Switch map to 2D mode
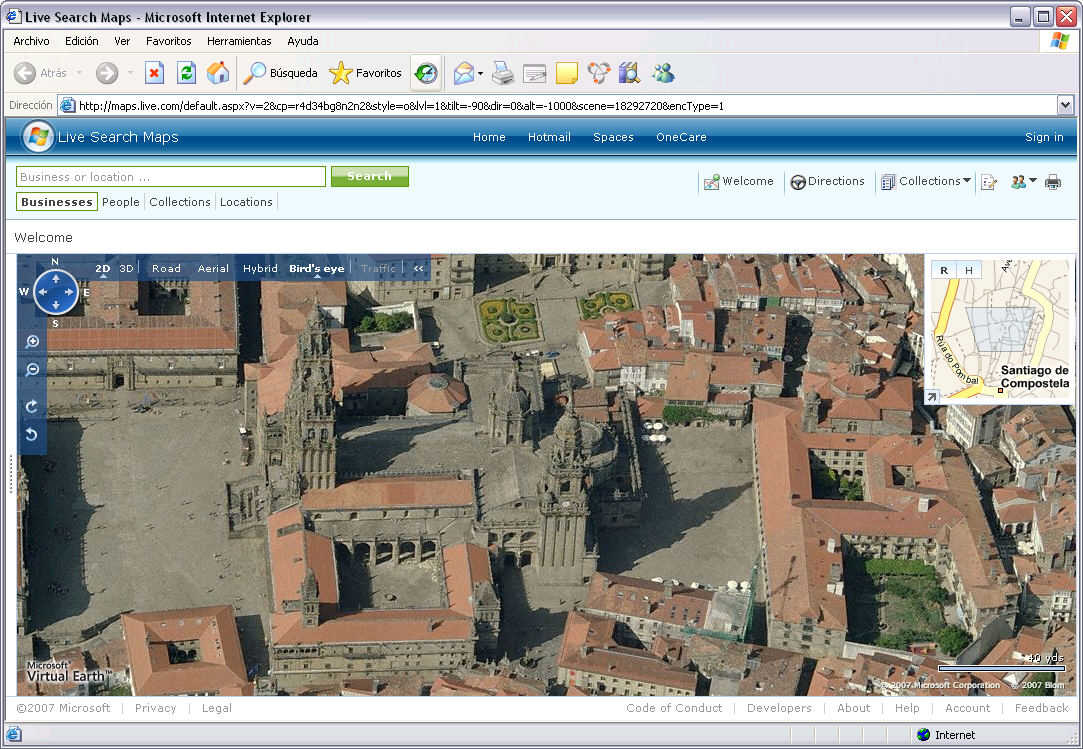The height and width of the screenshot is (749, 1083). click(x=103, y=268)
